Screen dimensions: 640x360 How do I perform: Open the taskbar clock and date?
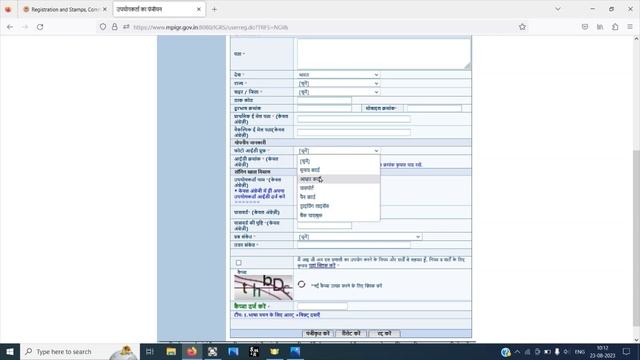pyautogui.click(x=602, y=351)
